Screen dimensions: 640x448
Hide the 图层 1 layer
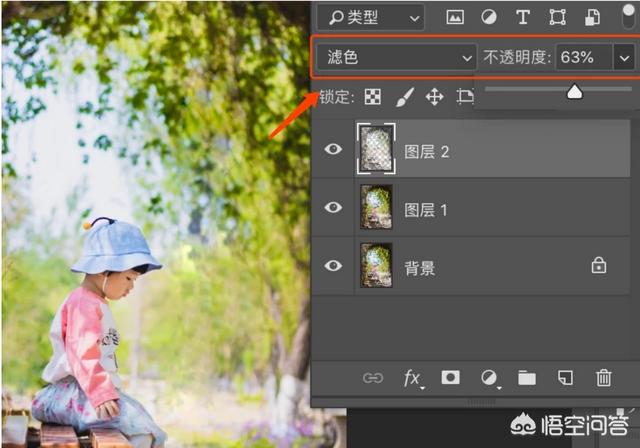(333, 207)
